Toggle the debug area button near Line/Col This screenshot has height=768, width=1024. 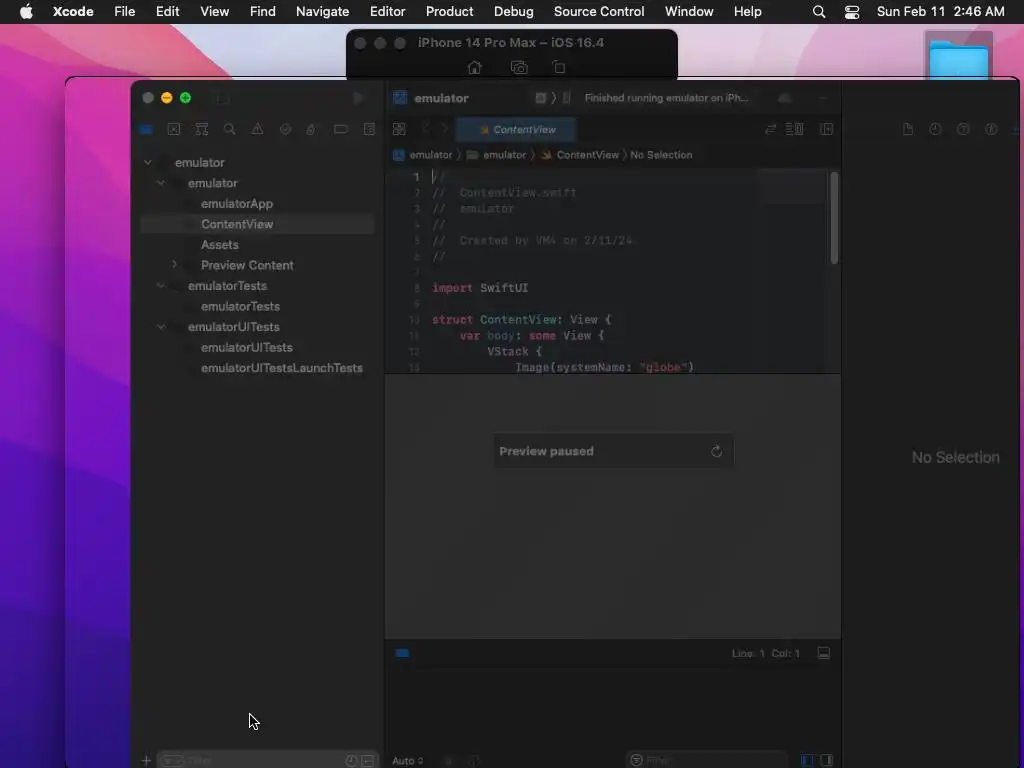pos(824,653)
